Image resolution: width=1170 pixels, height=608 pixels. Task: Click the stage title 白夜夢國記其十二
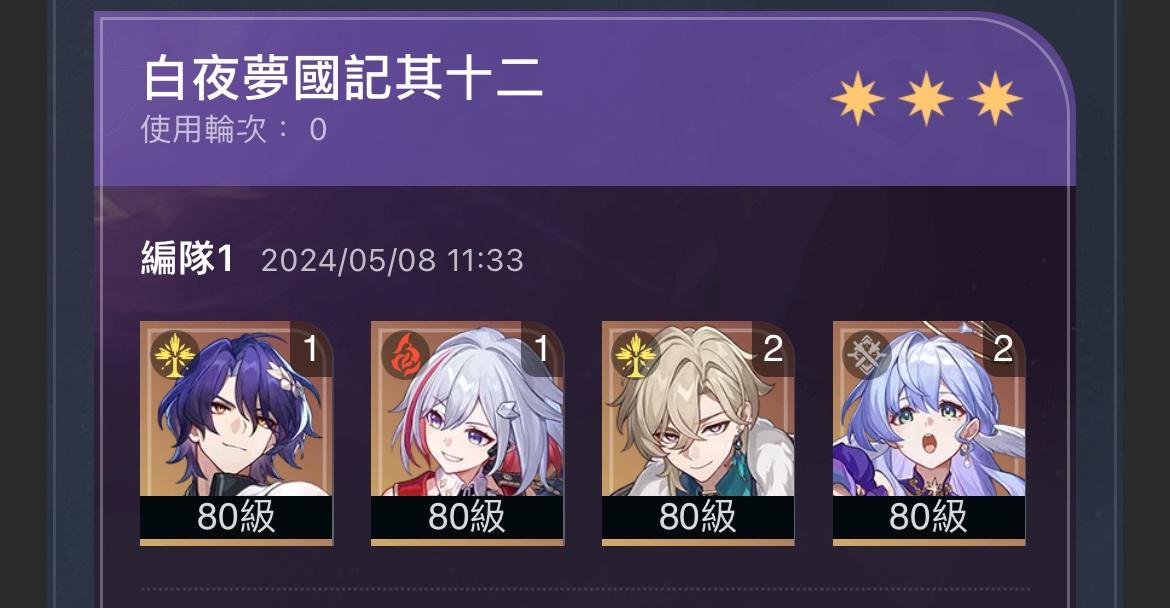pos(343,78)
